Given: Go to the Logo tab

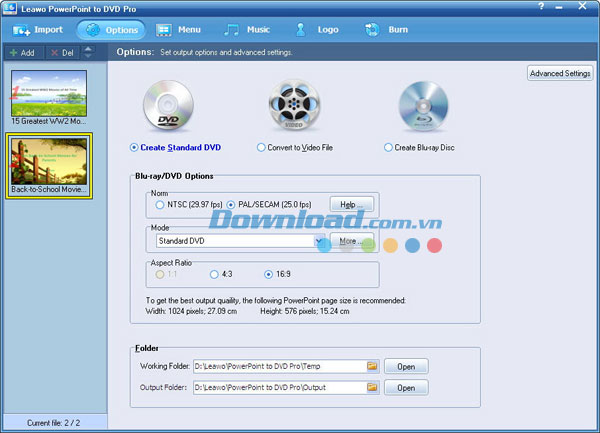Looking at the screenshot, I should 317,30.
